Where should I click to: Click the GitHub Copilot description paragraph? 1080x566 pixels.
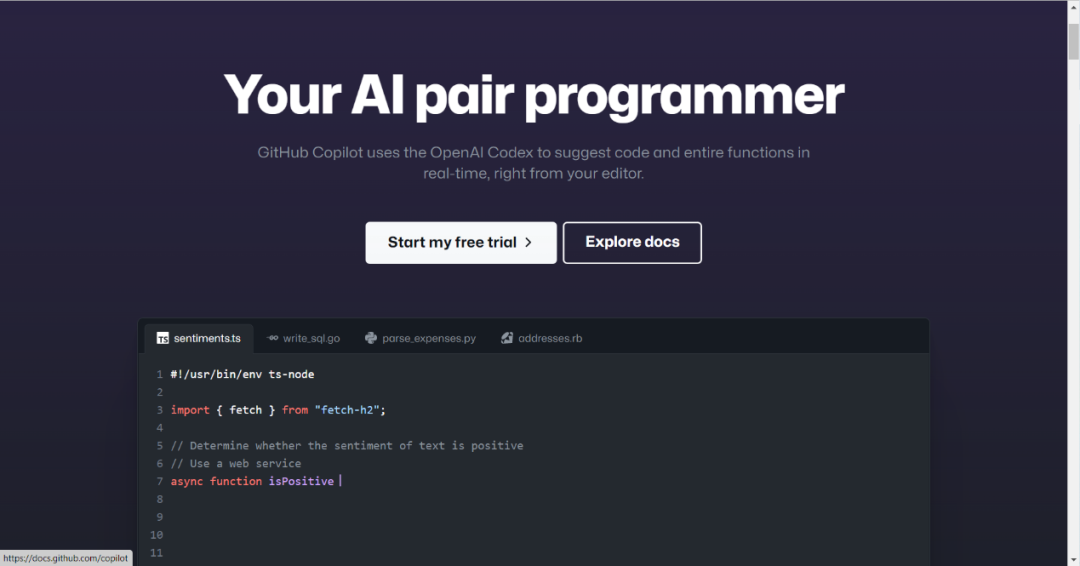[534, 163]
